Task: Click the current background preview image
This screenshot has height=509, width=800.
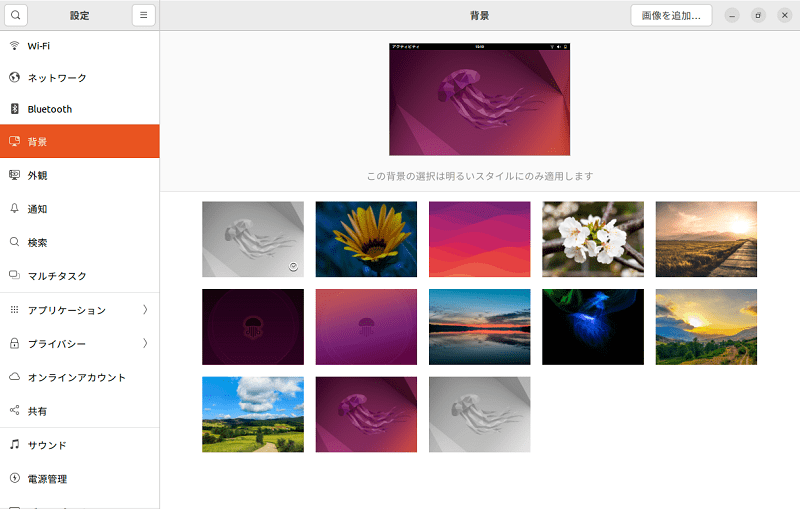Action: pyautogui.click(x=480, y=99)
